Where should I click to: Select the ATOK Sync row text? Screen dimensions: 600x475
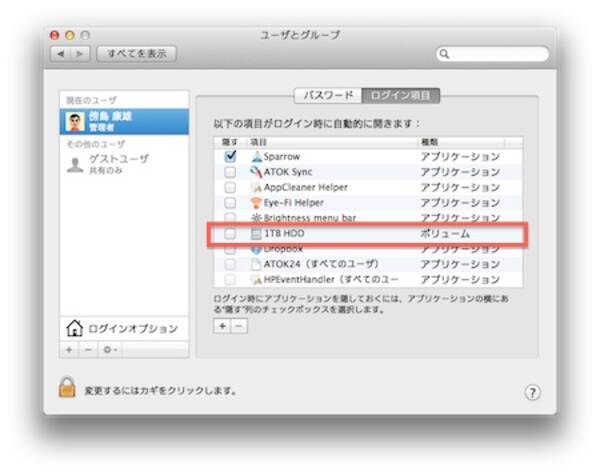pos(288,172)
